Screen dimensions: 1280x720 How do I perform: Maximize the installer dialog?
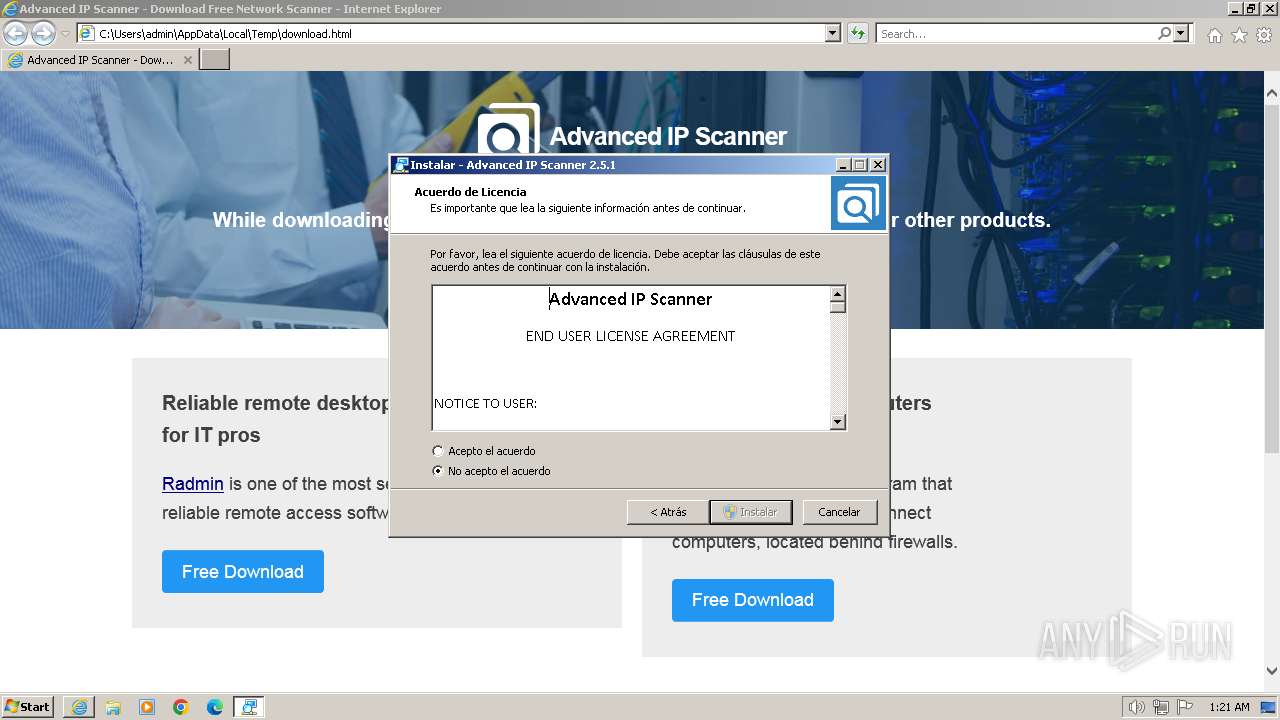click(860, 165)
